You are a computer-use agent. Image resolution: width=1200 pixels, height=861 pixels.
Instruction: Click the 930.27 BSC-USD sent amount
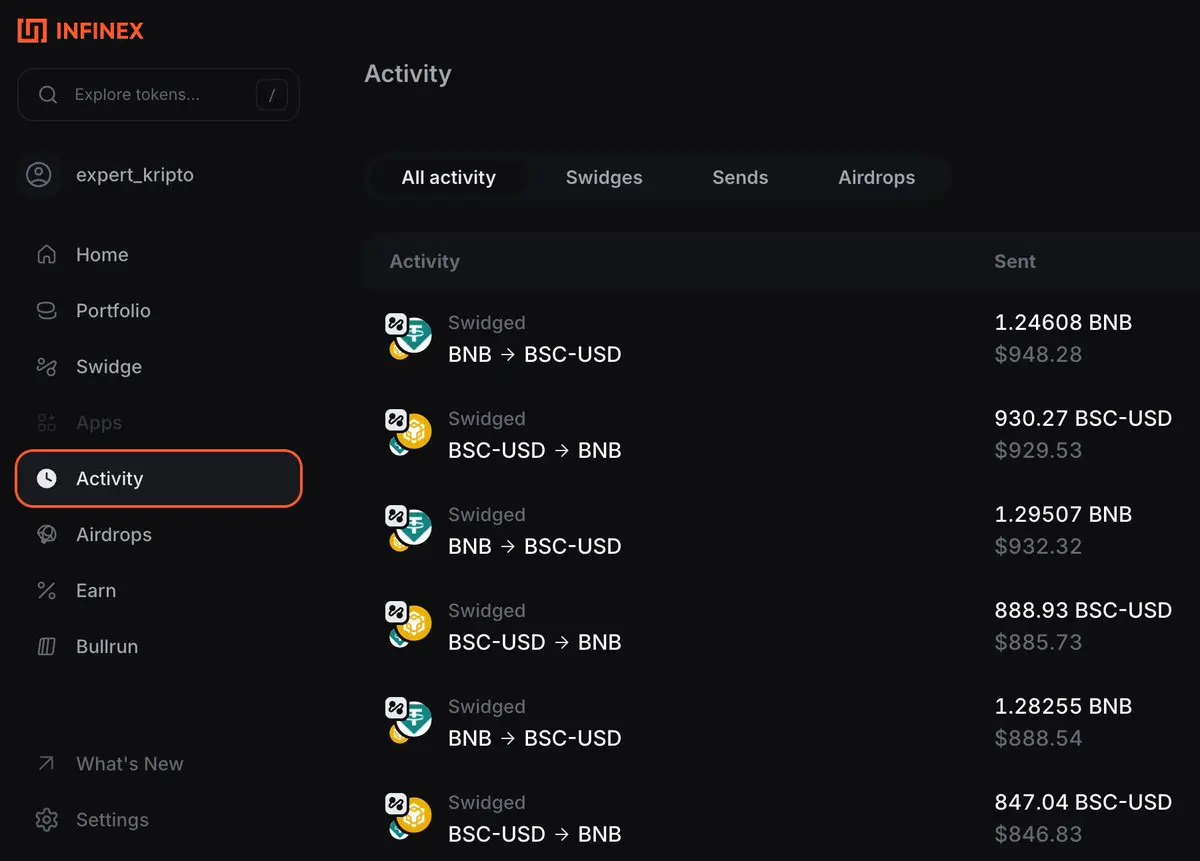[1083, 419]
